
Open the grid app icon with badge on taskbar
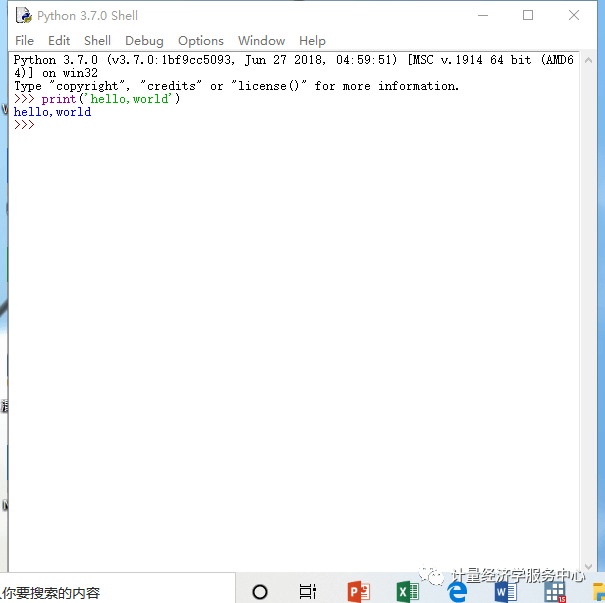tap(555, 592)
